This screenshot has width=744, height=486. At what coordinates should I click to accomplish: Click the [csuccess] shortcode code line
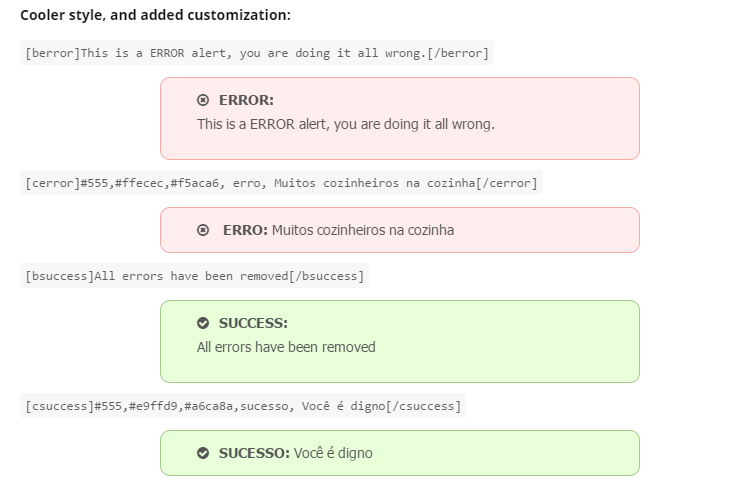[242, 406]
